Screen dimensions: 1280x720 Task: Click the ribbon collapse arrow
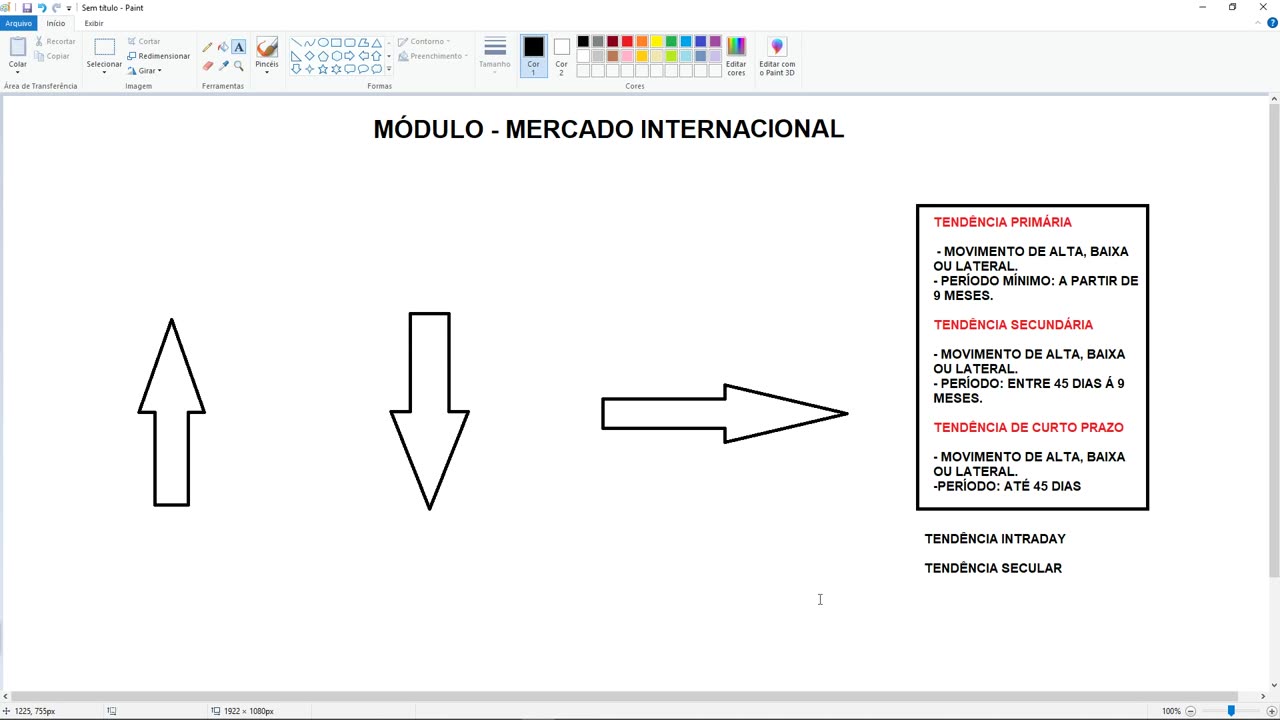point(1259,23)
